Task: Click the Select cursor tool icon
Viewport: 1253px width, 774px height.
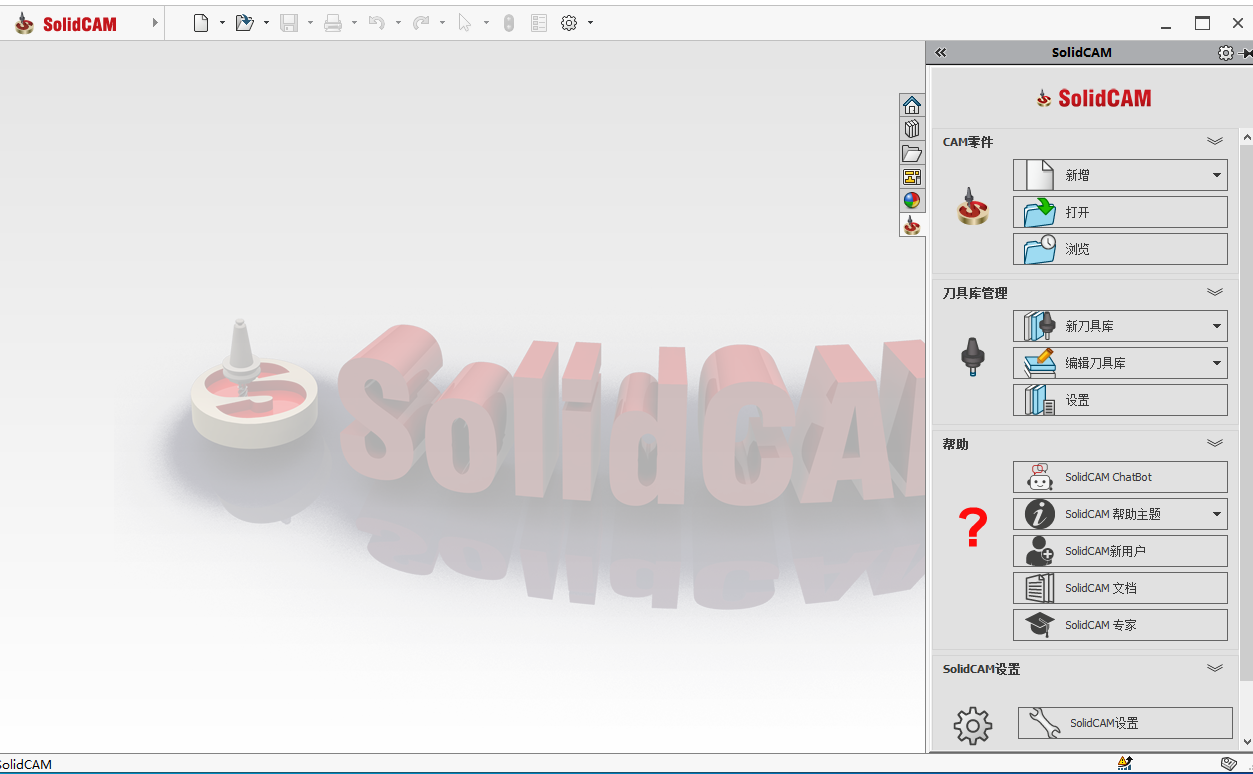Action: tap(465, 23)
